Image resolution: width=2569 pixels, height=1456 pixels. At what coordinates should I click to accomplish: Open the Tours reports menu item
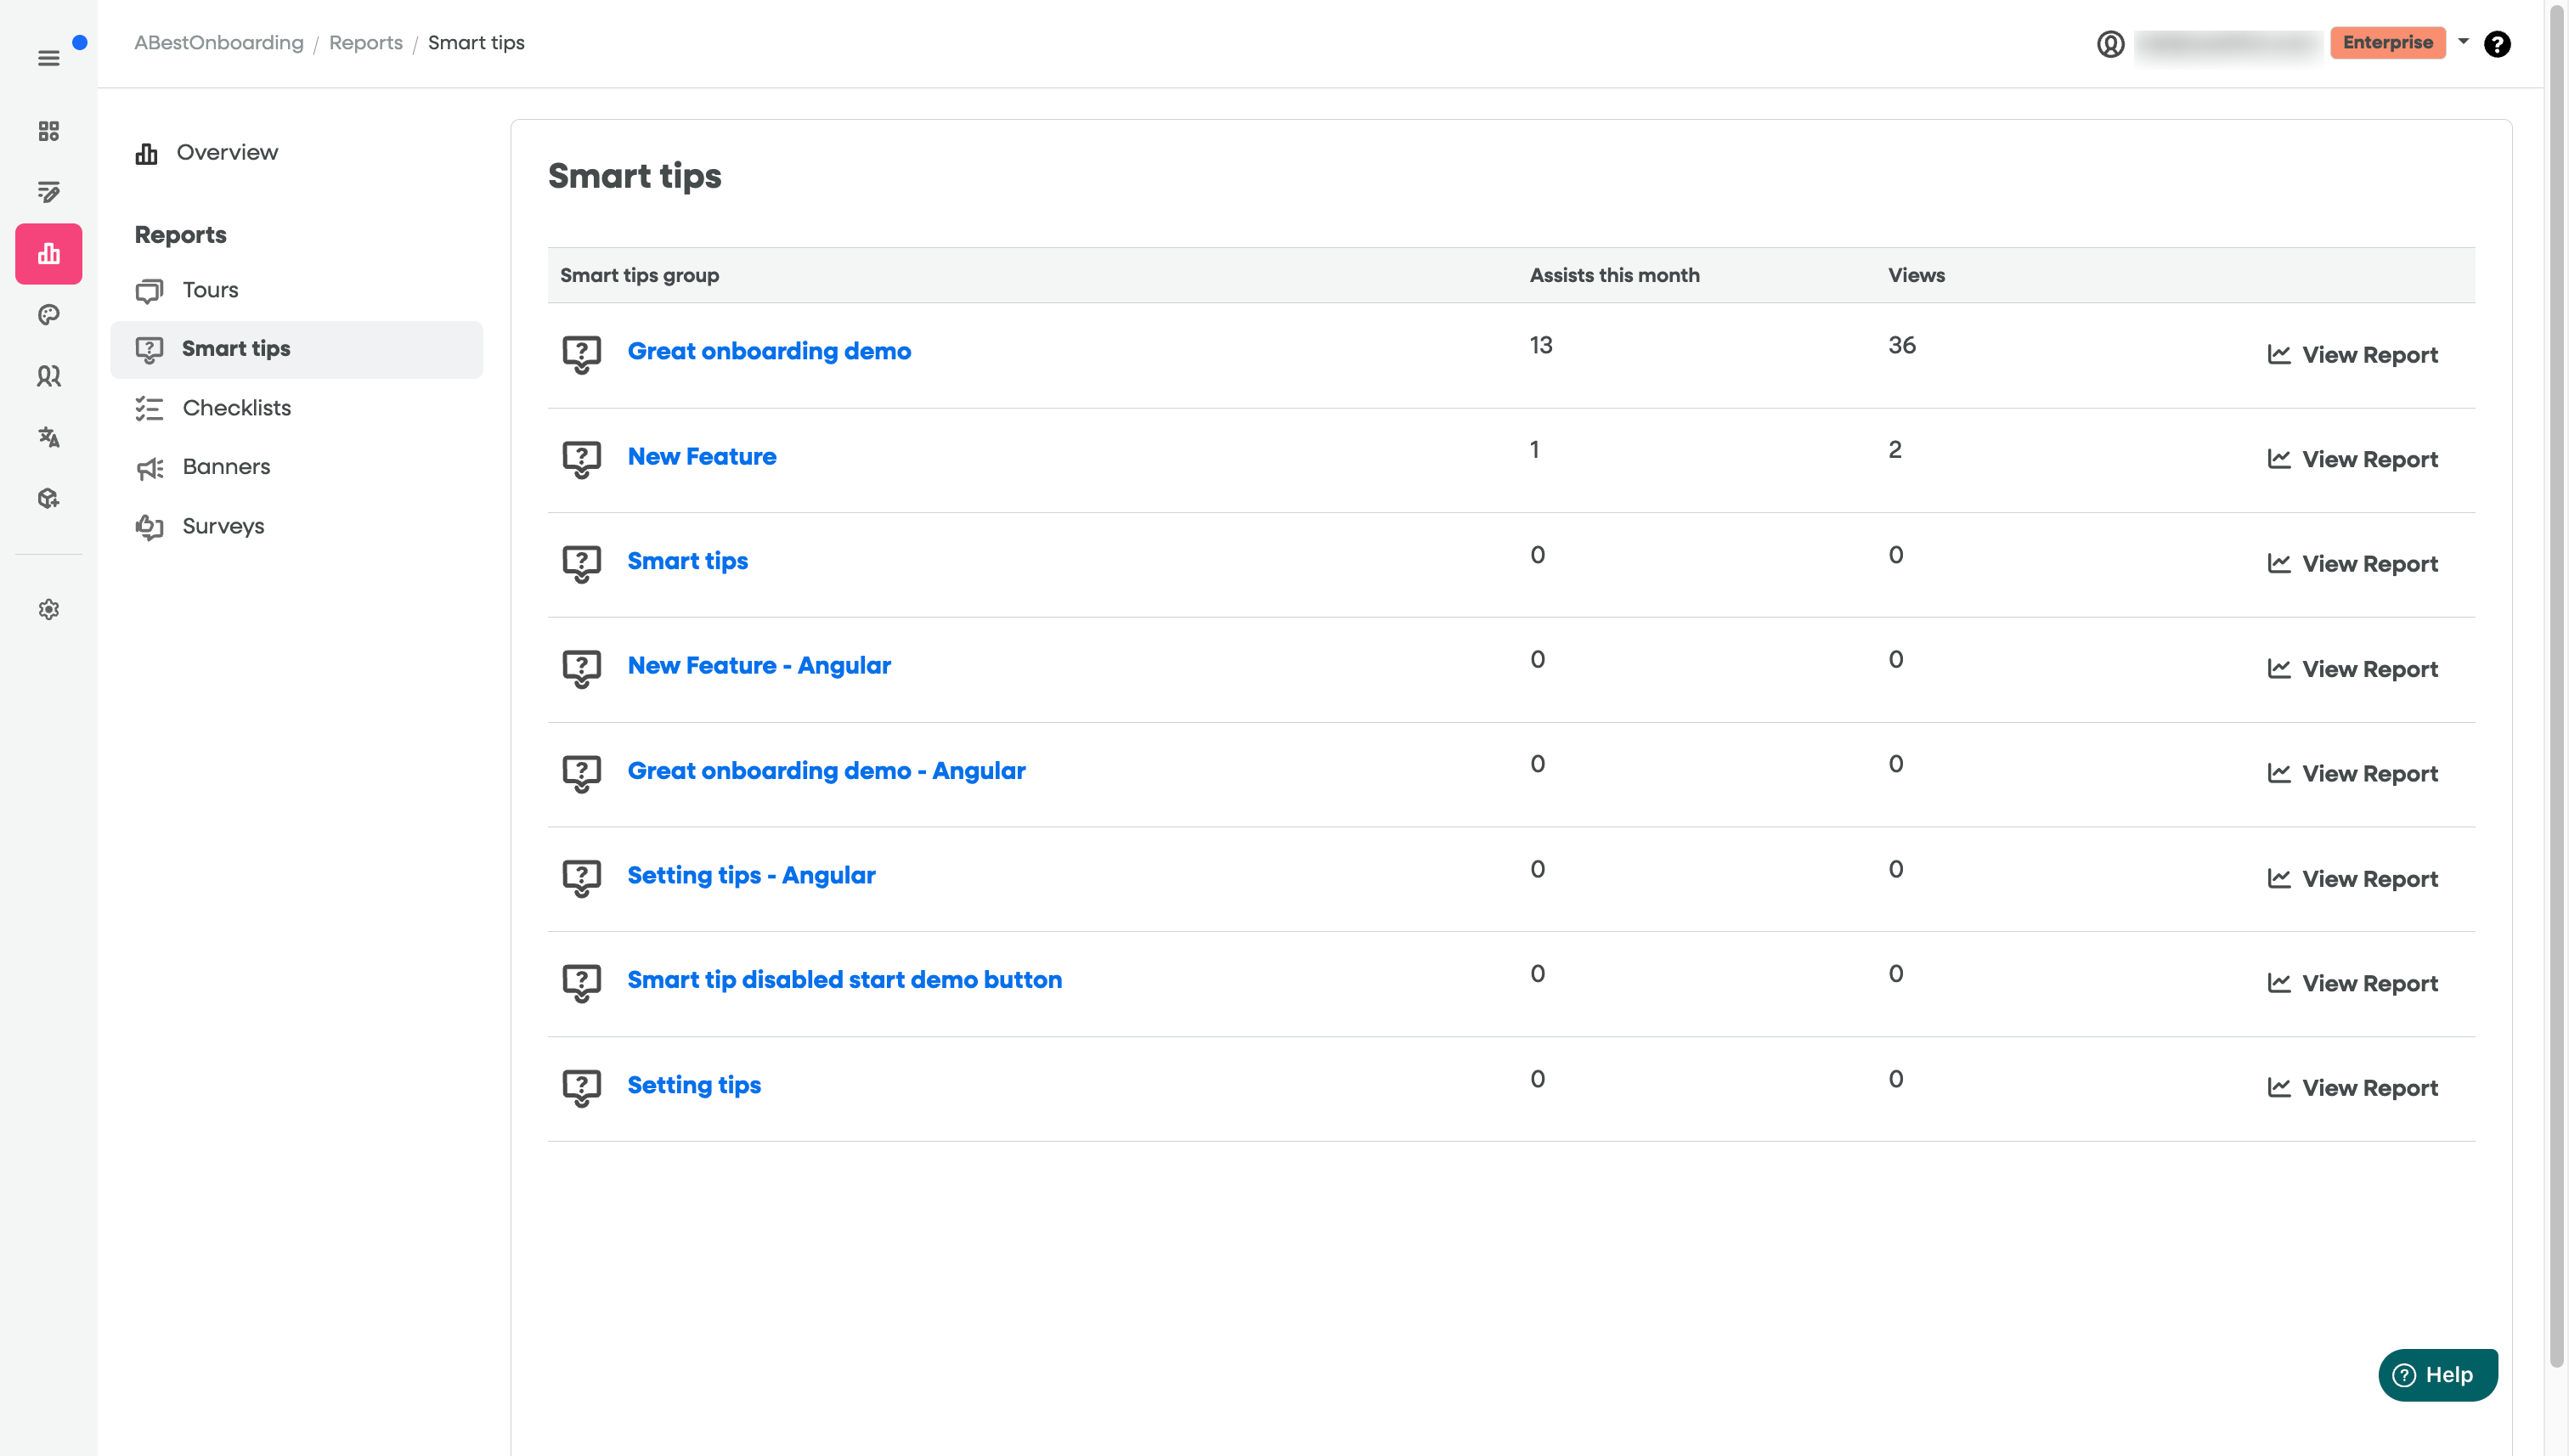pos(210,290)
